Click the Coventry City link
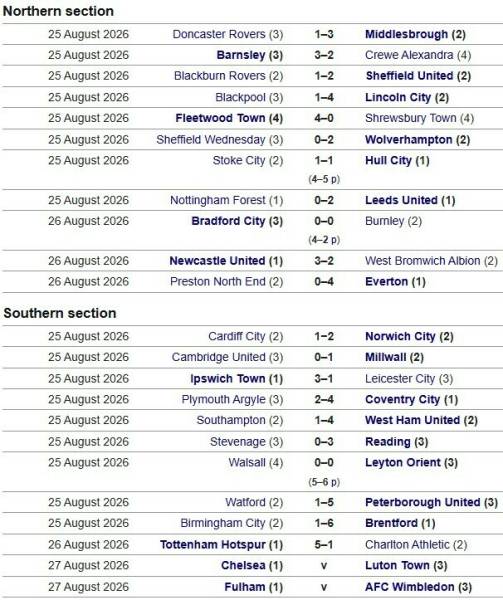503x600 pixels. pos(402,399)
